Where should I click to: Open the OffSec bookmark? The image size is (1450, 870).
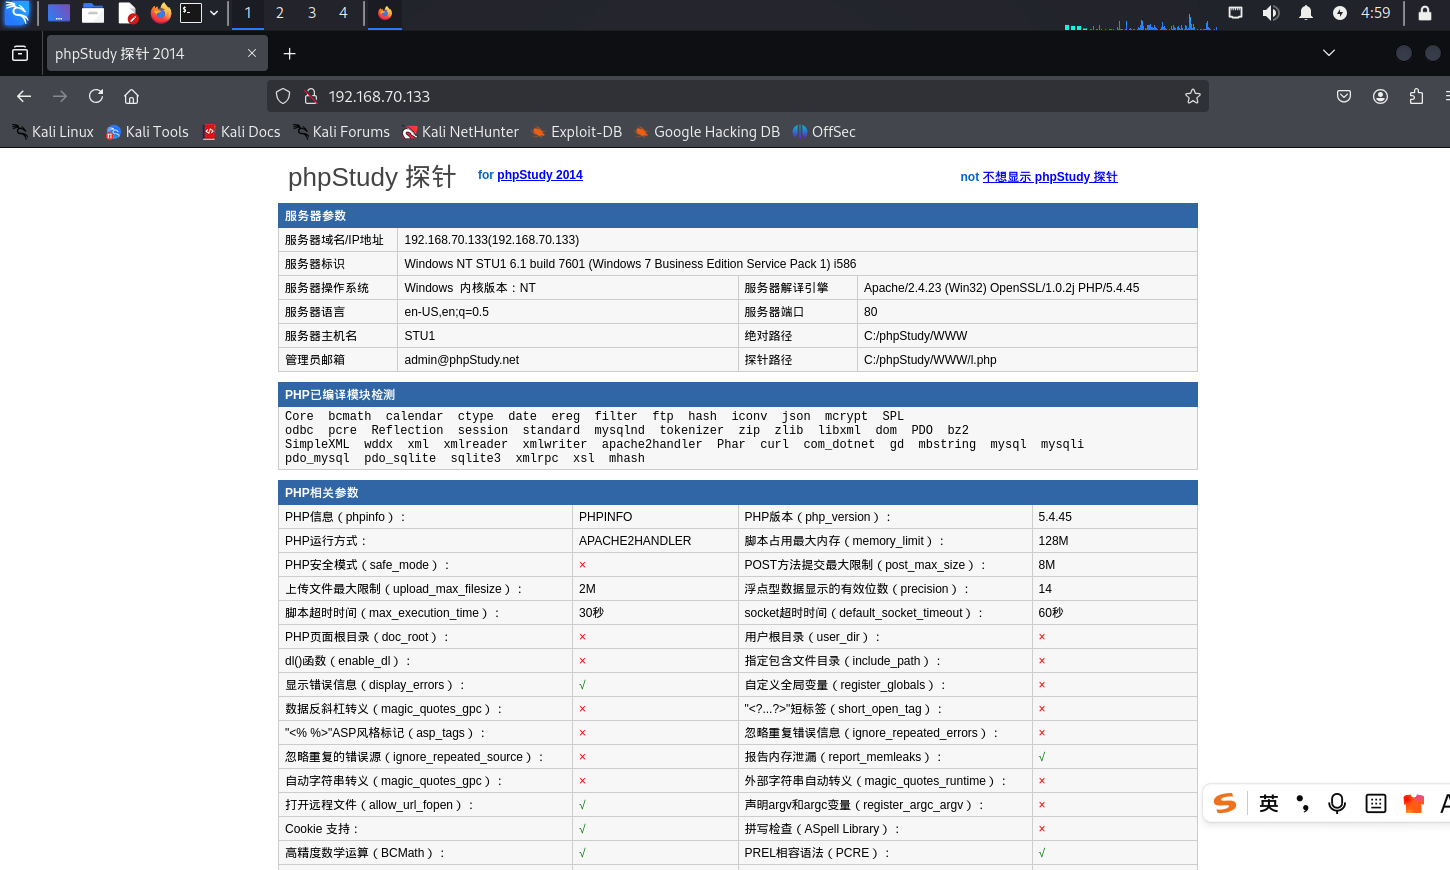click(824, 132)
